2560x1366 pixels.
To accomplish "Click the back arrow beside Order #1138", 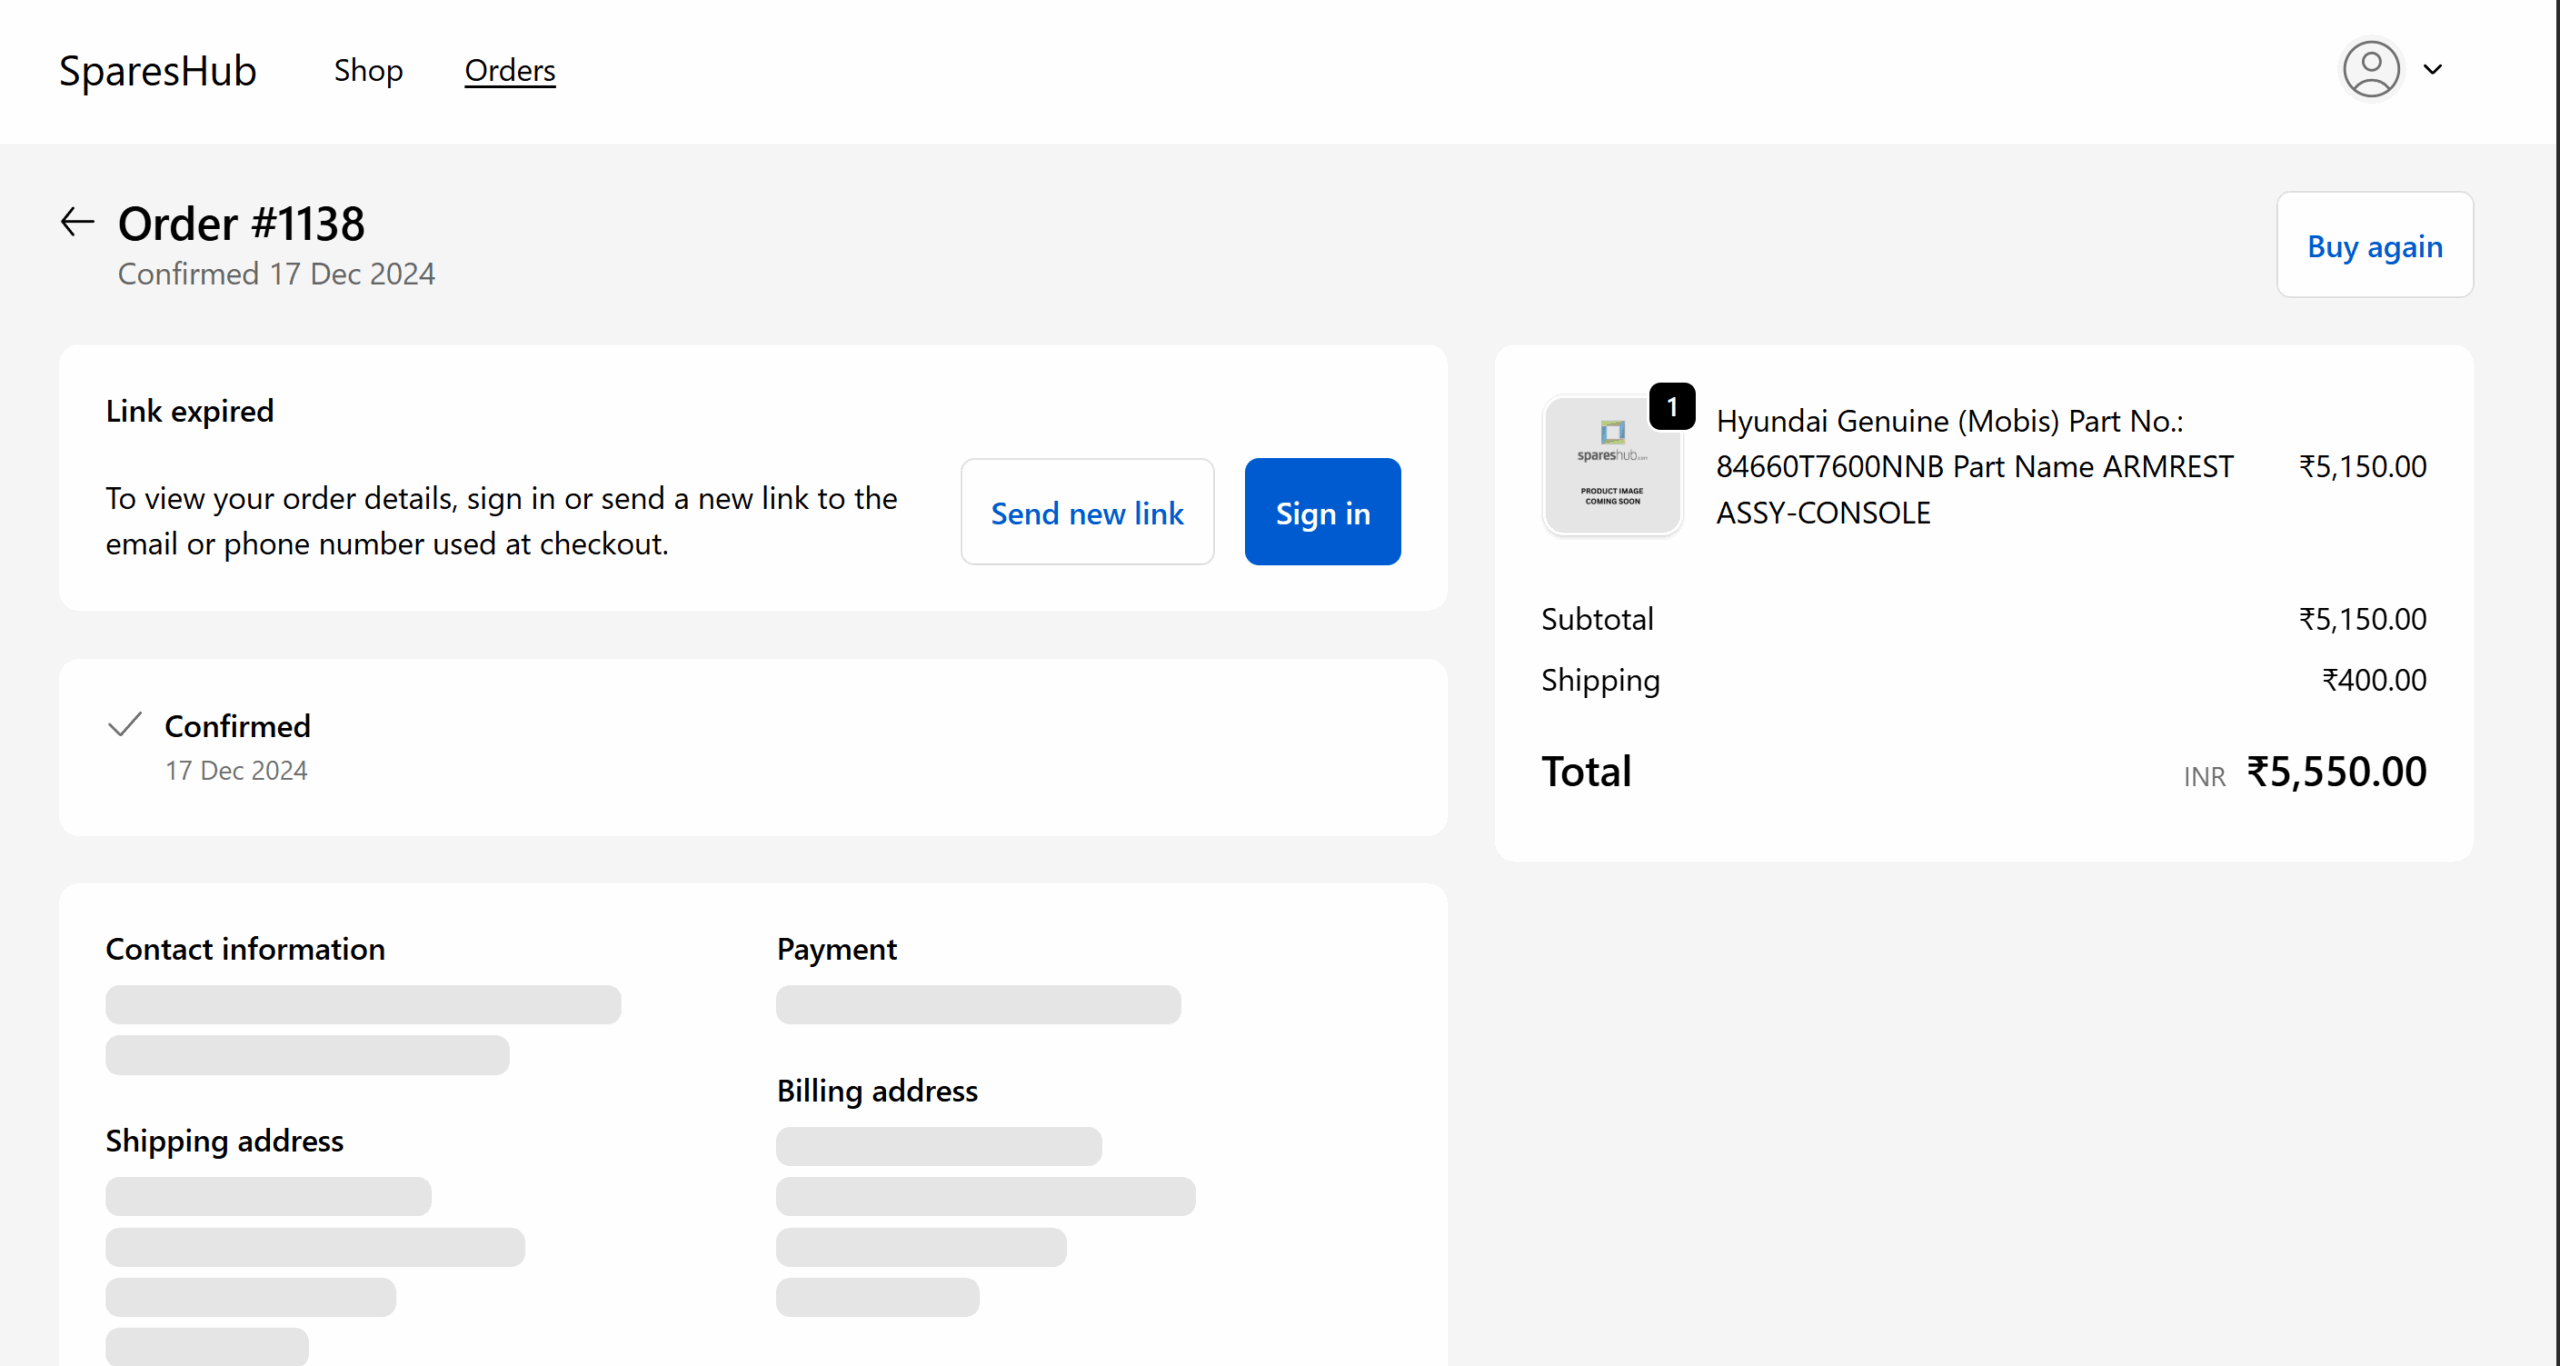I will click(x=77, y=222).
